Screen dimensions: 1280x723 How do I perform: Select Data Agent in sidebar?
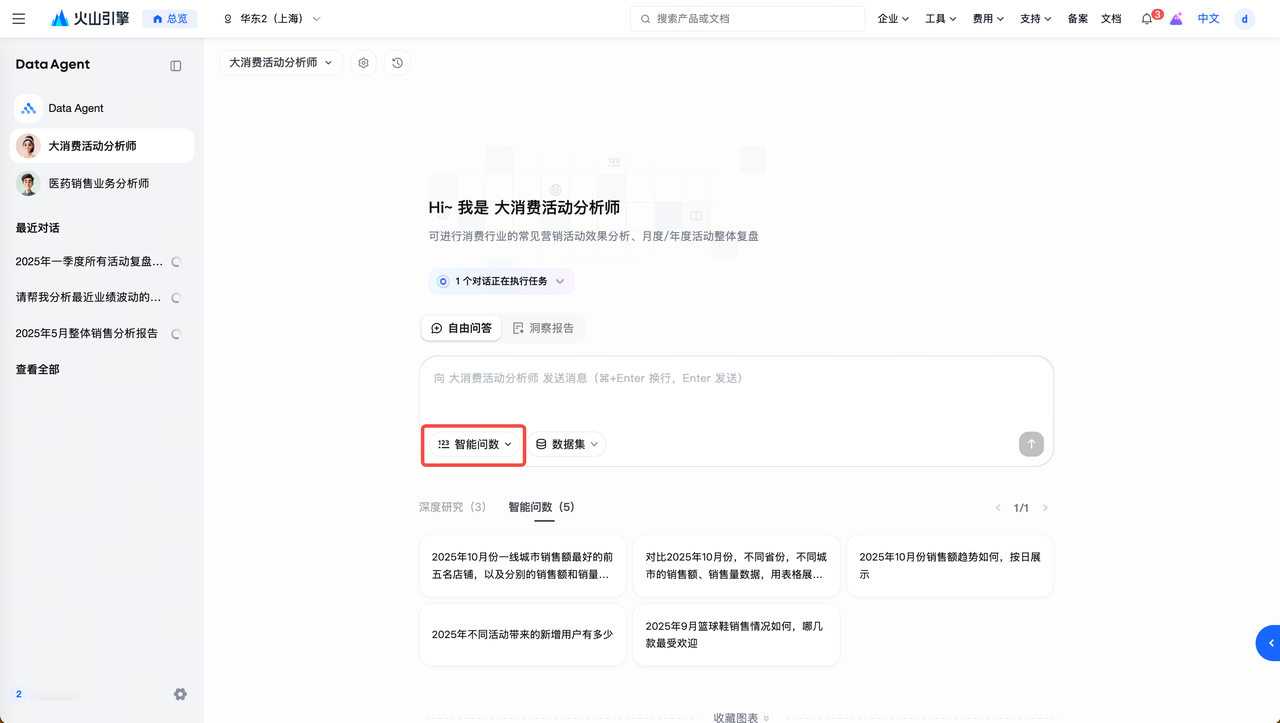[102, 108]
